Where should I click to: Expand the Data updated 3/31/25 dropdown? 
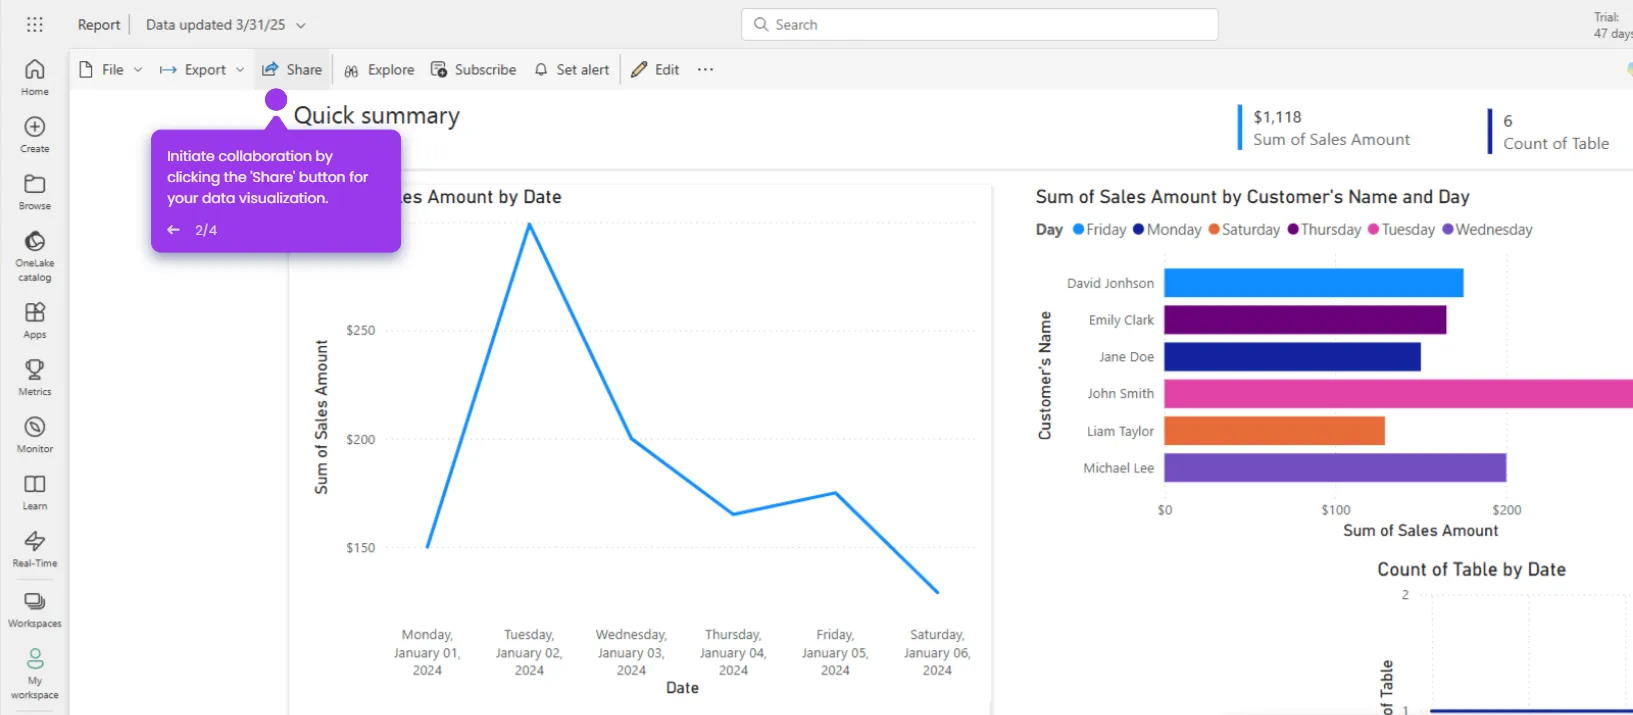(226, 25)
